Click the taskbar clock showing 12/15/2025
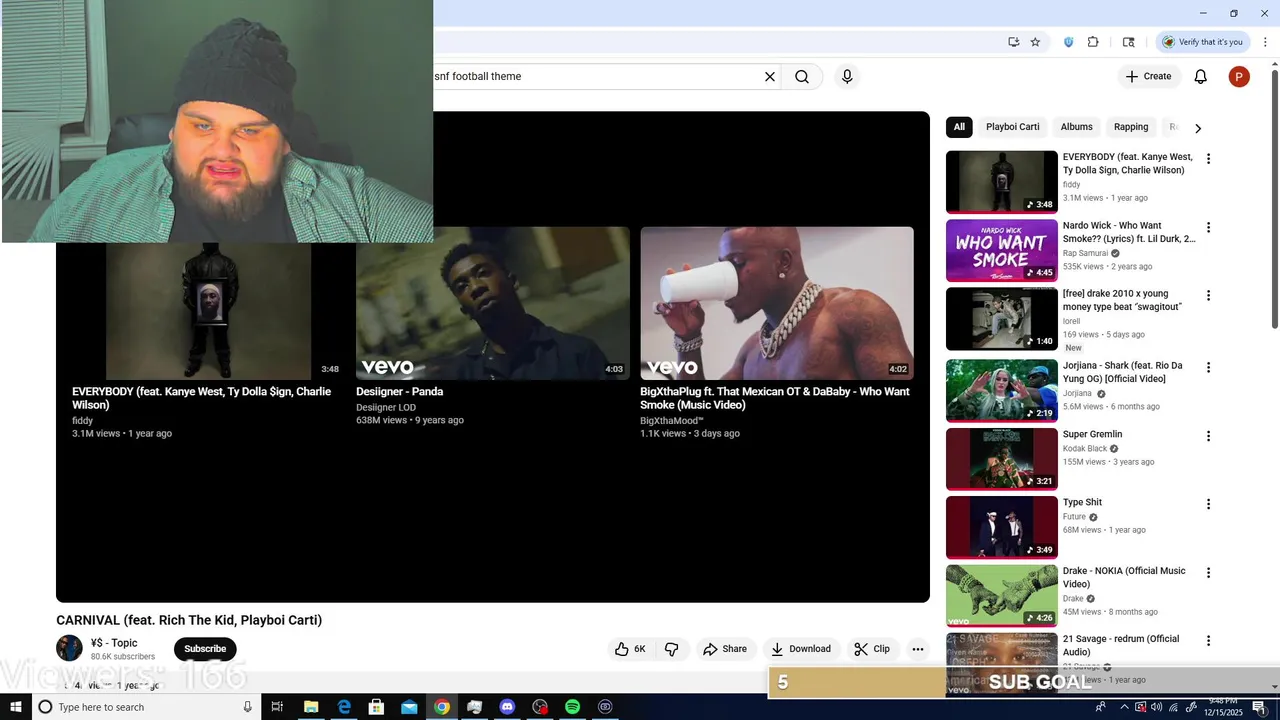Viewport: 1280px width, 720px height. [x=1222, y=707]
